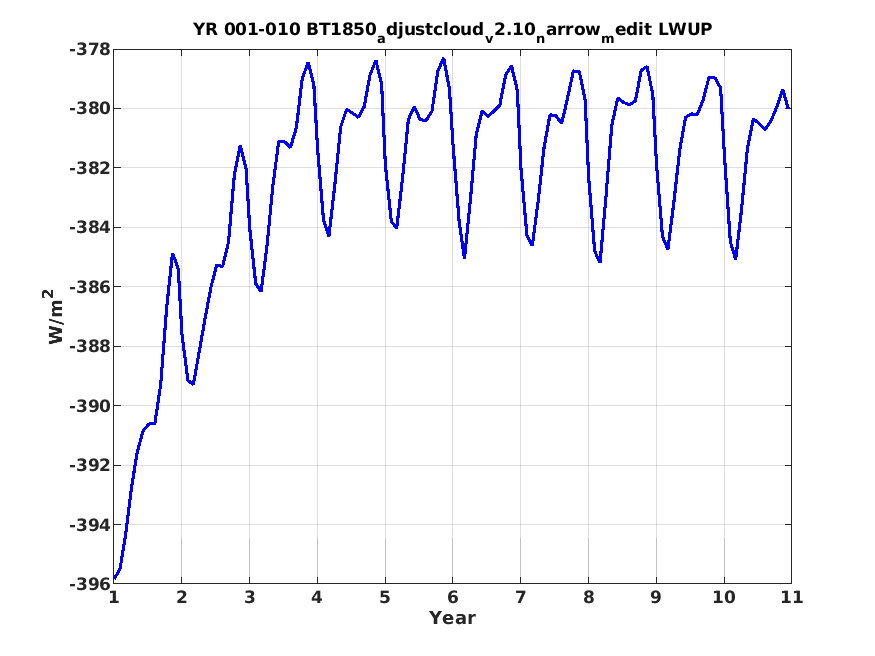
Task: Click the x-axis tick label 11
Action: 792,597
